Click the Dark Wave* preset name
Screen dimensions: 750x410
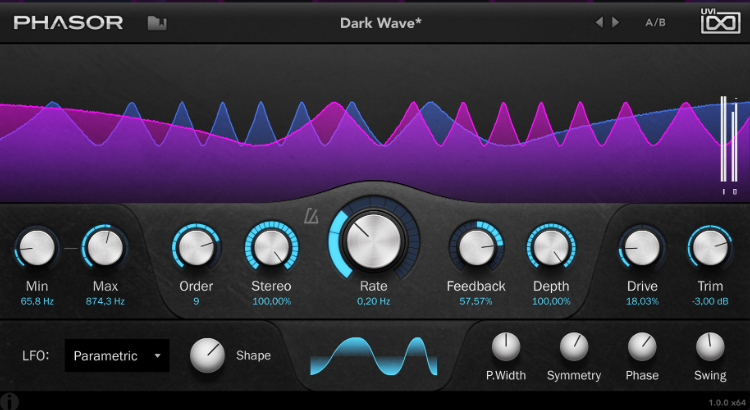[x=381, y=23]
